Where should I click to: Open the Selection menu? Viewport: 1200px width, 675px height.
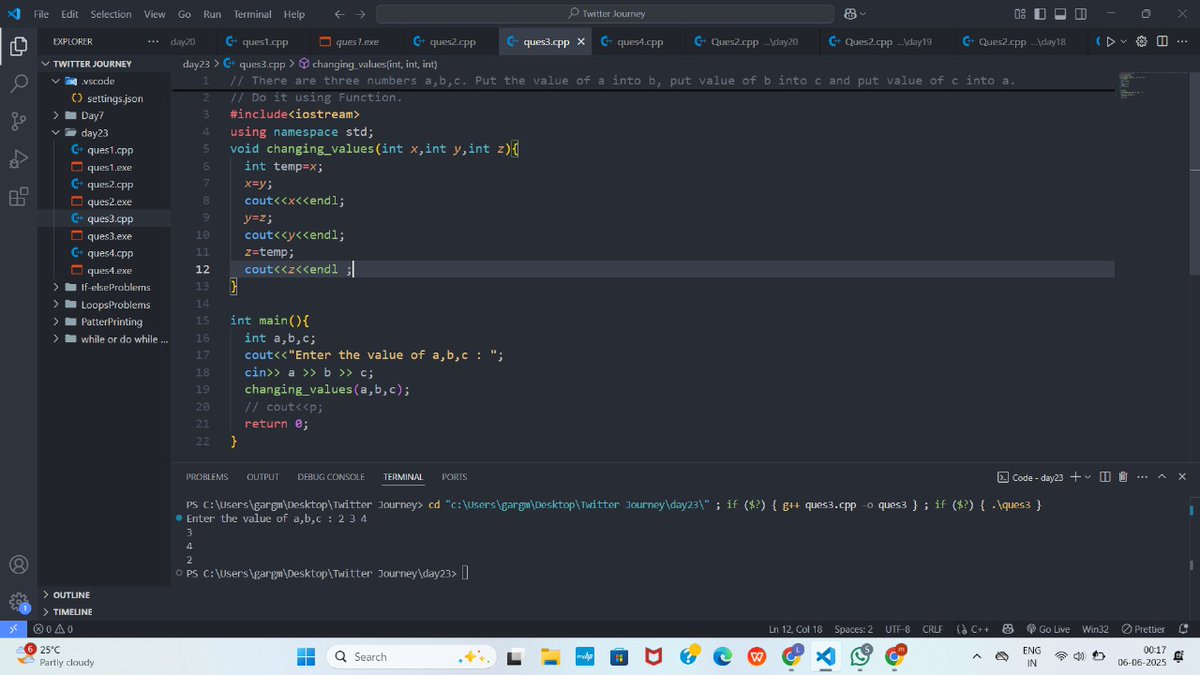coord(110,14)
